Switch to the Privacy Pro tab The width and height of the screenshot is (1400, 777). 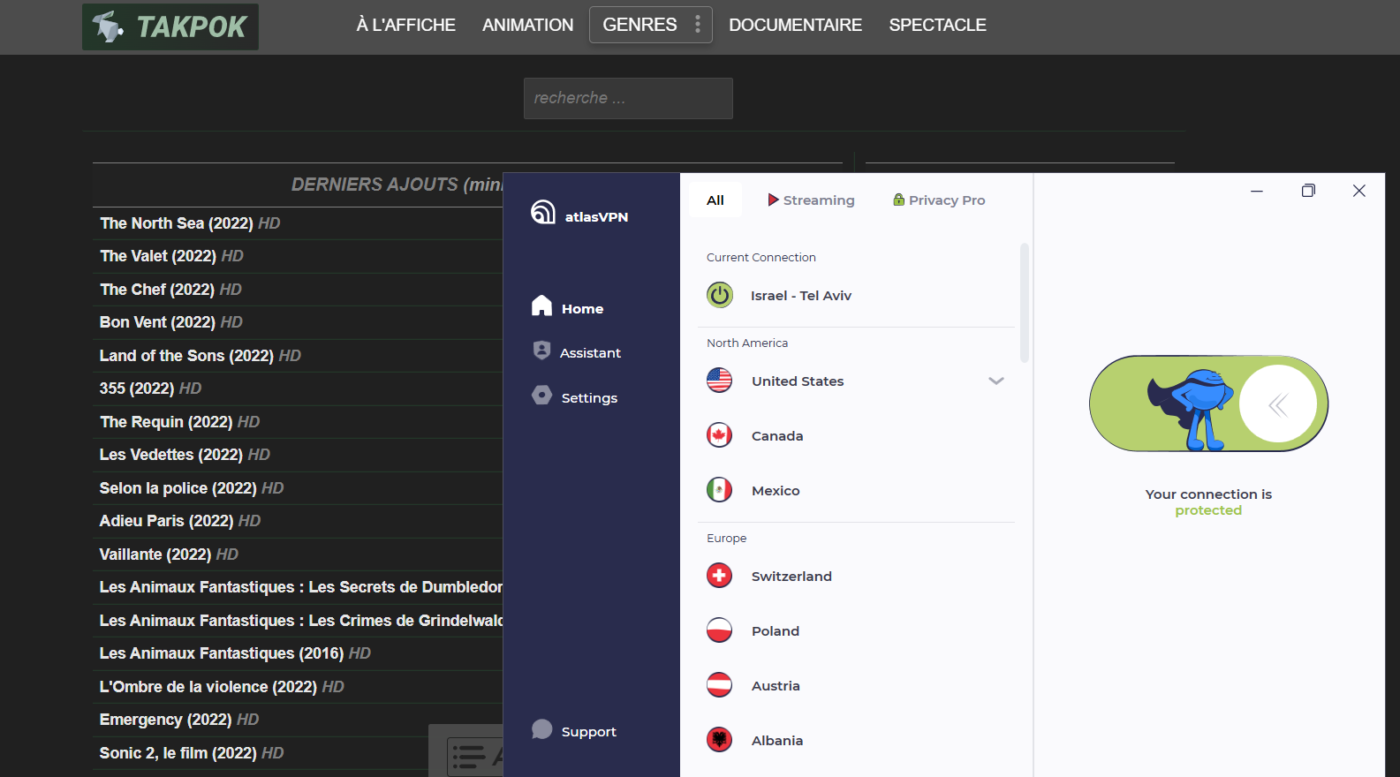tap(939, 200)
